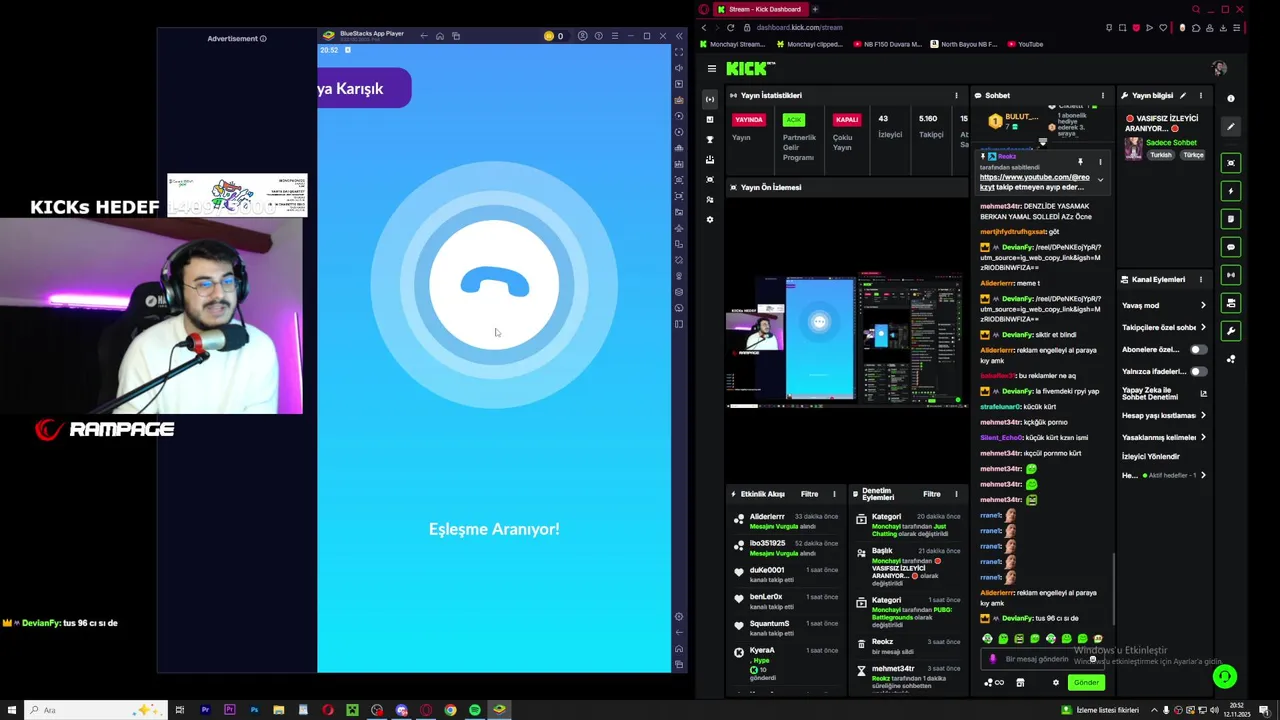This screenshot has width=1280, height=720.
Task: Click the stream preview thumbnail
Action: [x=847, y=338]
